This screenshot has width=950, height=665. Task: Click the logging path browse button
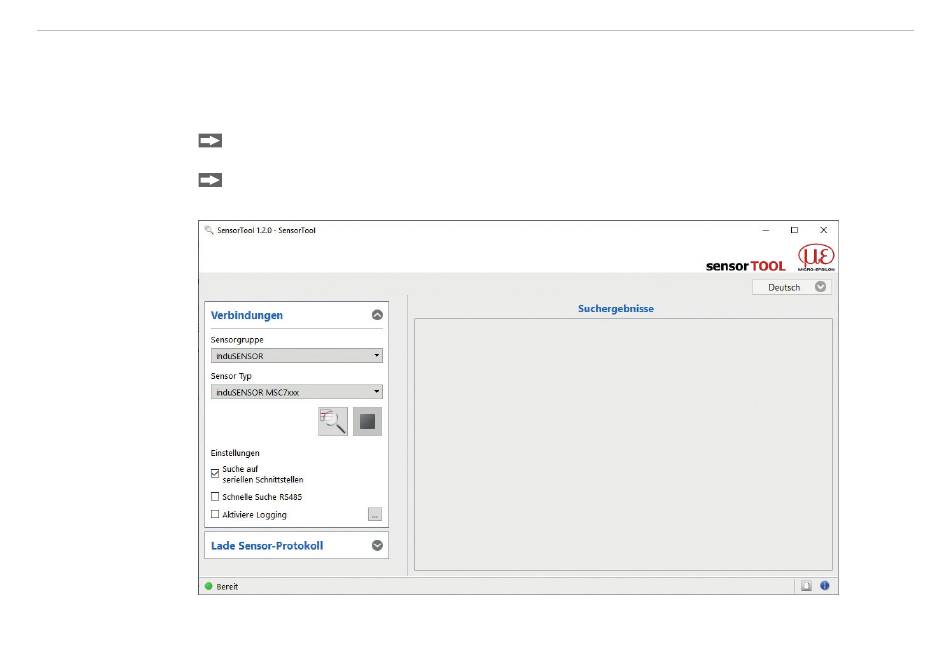[x=375, y=514]
